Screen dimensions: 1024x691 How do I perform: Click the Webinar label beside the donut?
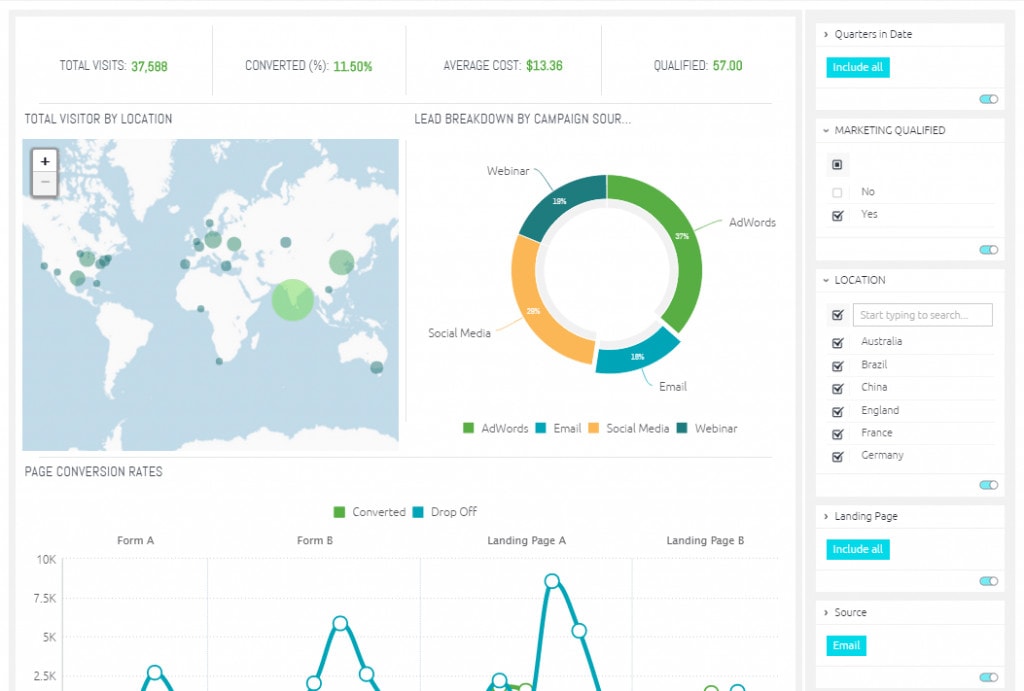coord(507,171)
